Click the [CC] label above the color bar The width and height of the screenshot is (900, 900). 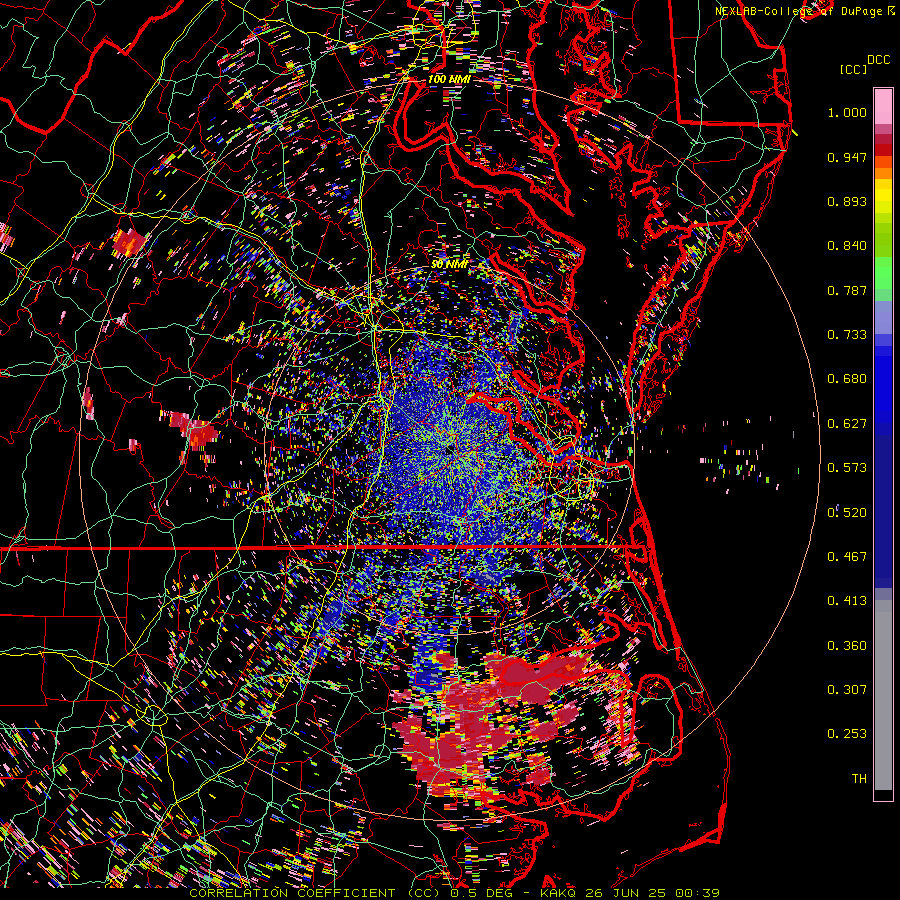click(853, 69)
